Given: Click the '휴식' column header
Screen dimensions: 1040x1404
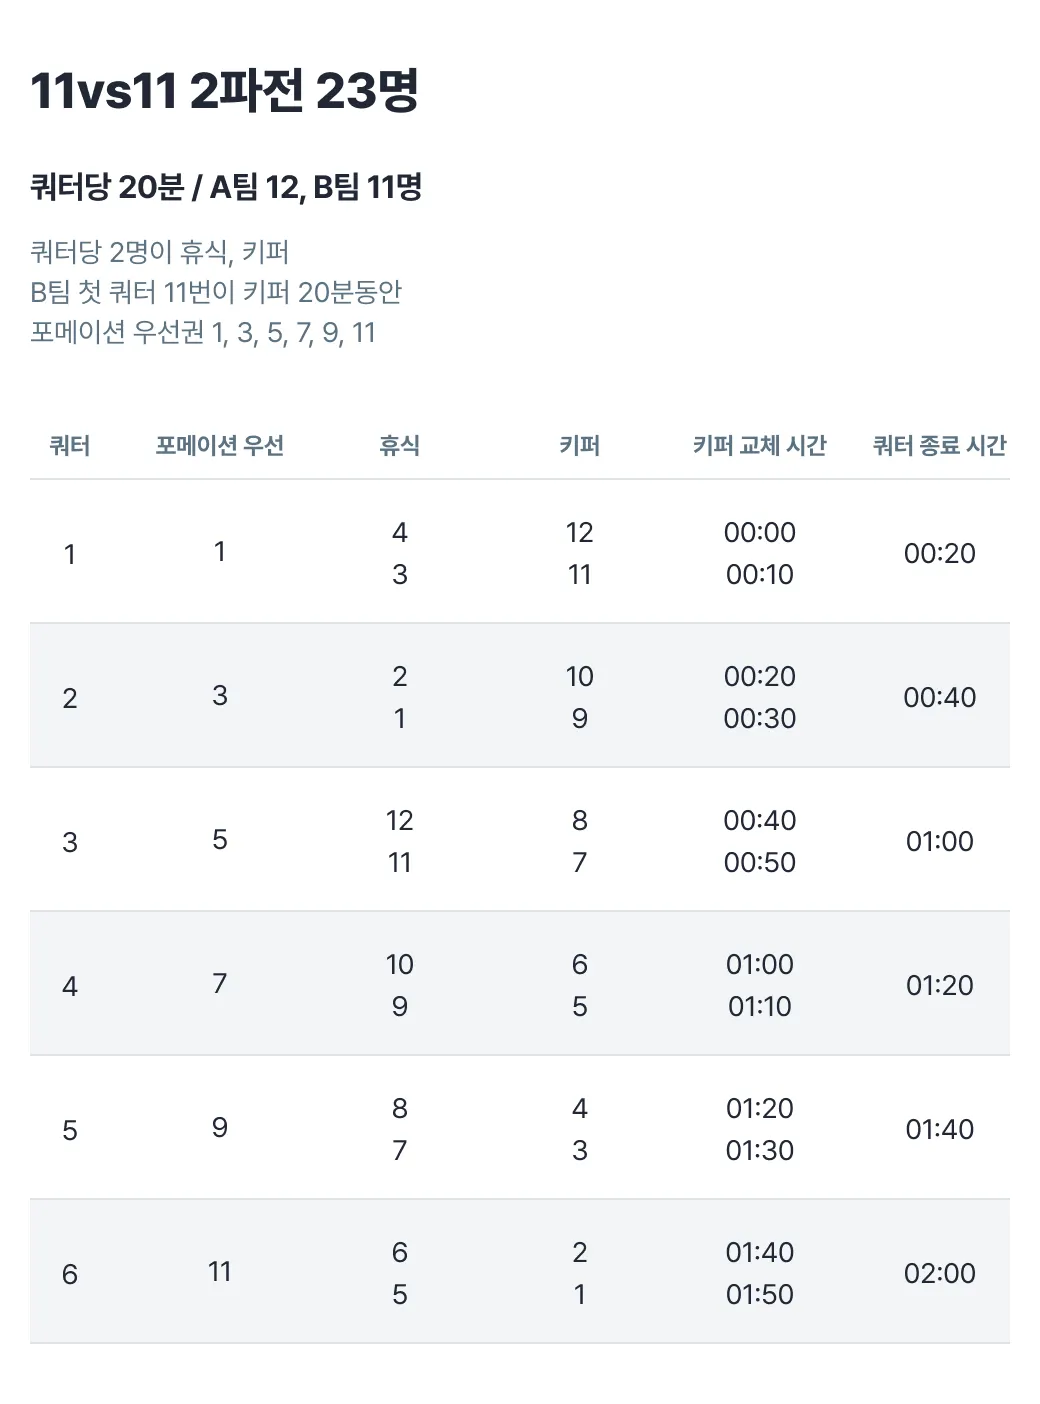Looking at the screenshot, I should click(399, 446).
